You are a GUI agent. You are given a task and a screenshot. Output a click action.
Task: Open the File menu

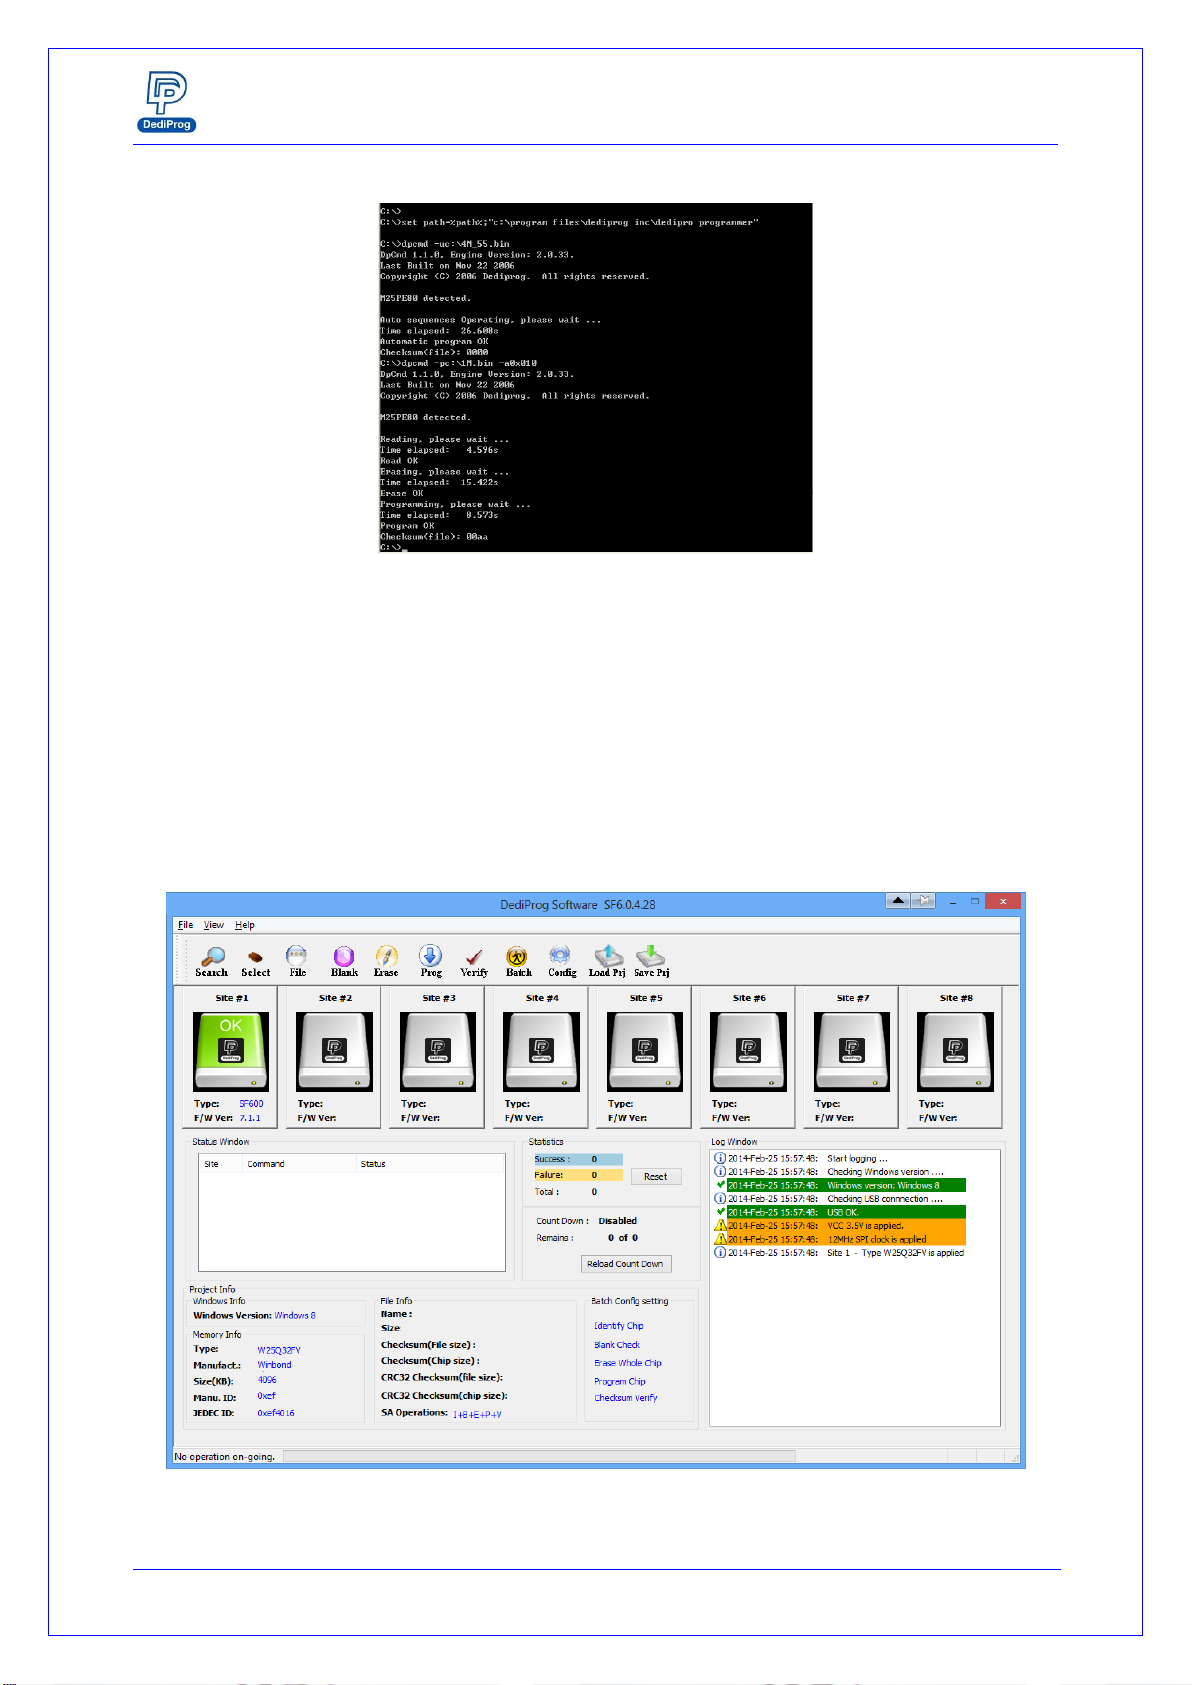(x=185, y=925)
